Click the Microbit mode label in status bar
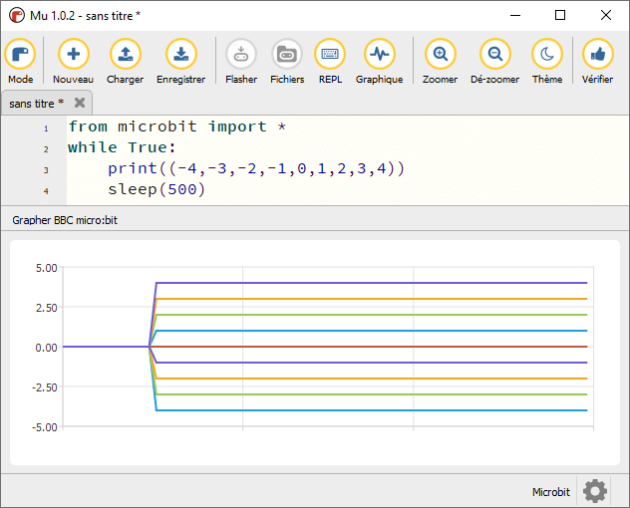Image resolution: width=630 pixels, height=508 pixels. (551, 492)
